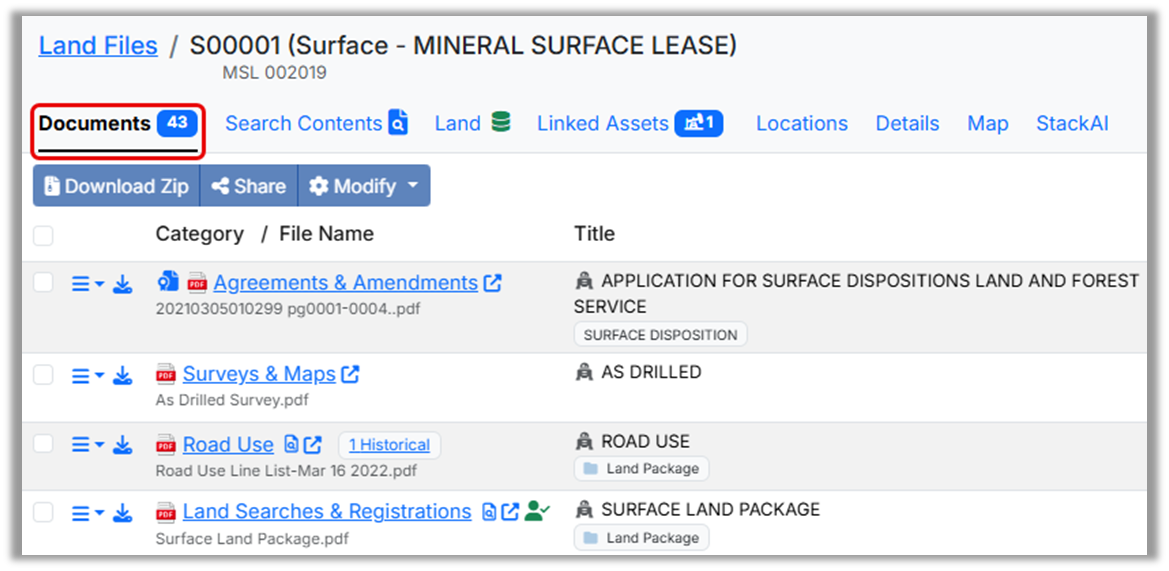Viewport: 1169px width, 571px height.
Task: Open Road Use document in new window
Action: 314,445
